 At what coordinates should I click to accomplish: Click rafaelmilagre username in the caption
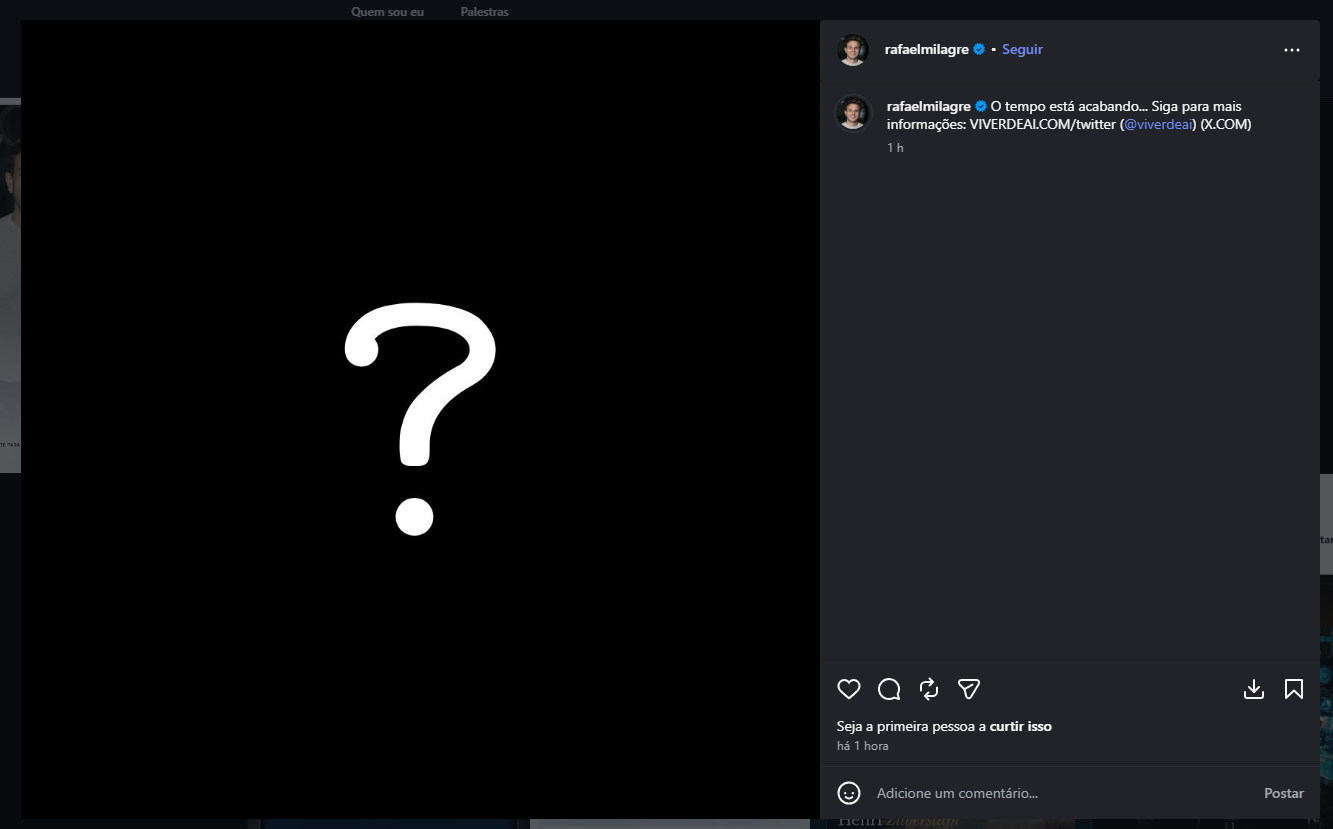[x=928, y=106]
